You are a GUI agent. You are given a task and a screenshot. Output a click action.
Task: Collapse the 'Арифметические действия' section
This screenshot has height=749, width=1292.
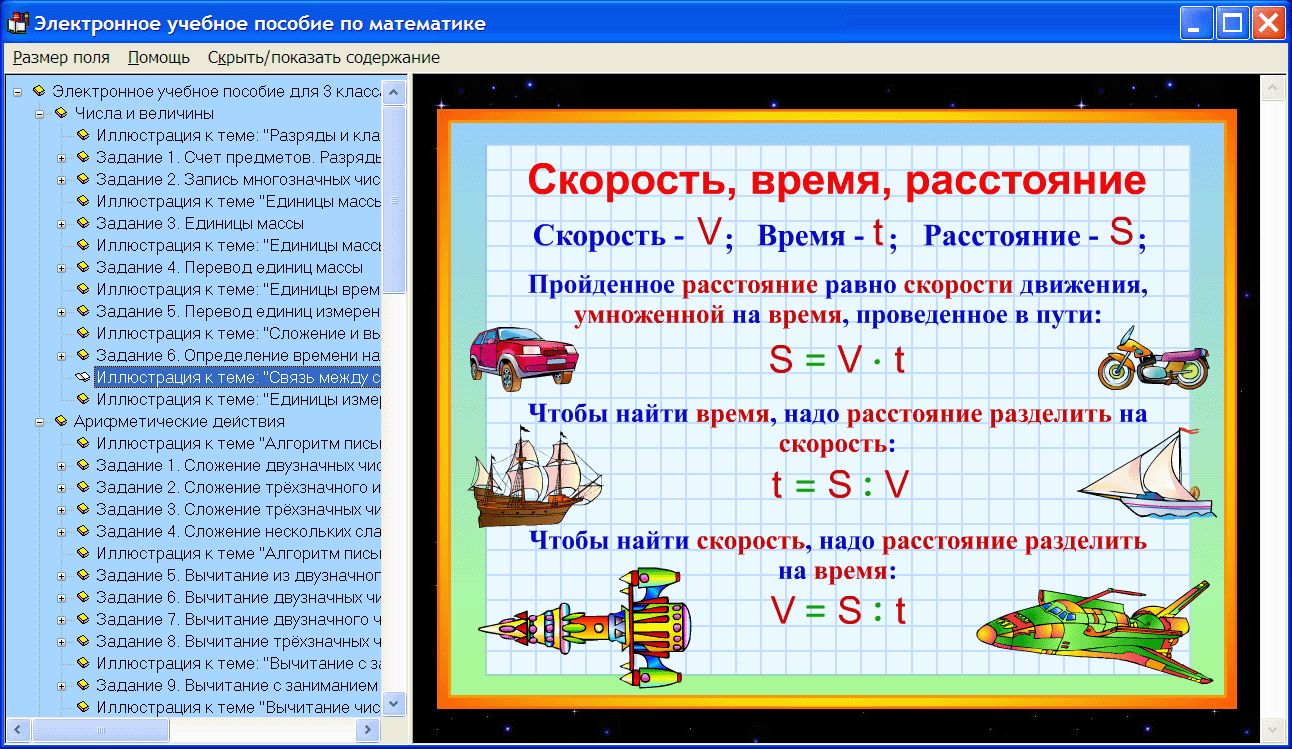point(40,422)
